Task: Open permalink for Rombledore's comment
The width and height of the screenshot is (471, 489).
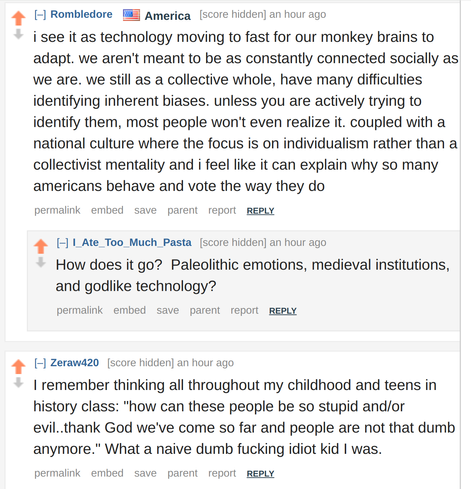Action: [x=57, y=210]
